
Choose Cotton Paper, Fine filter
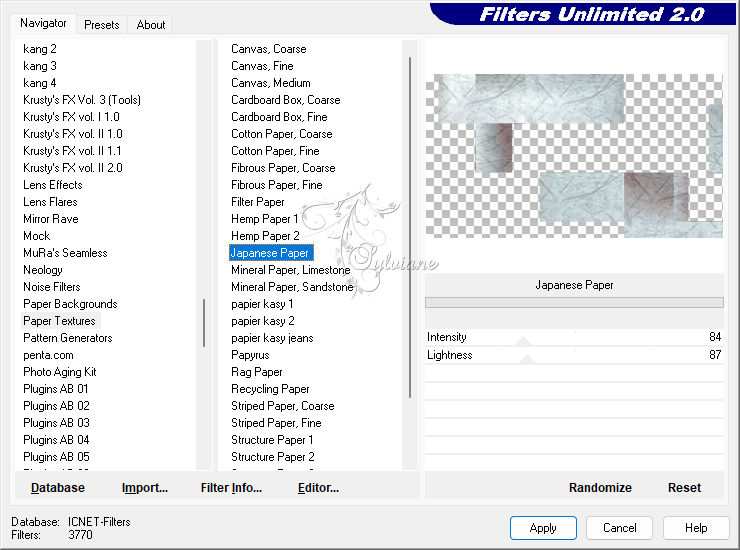click(275, 151)
